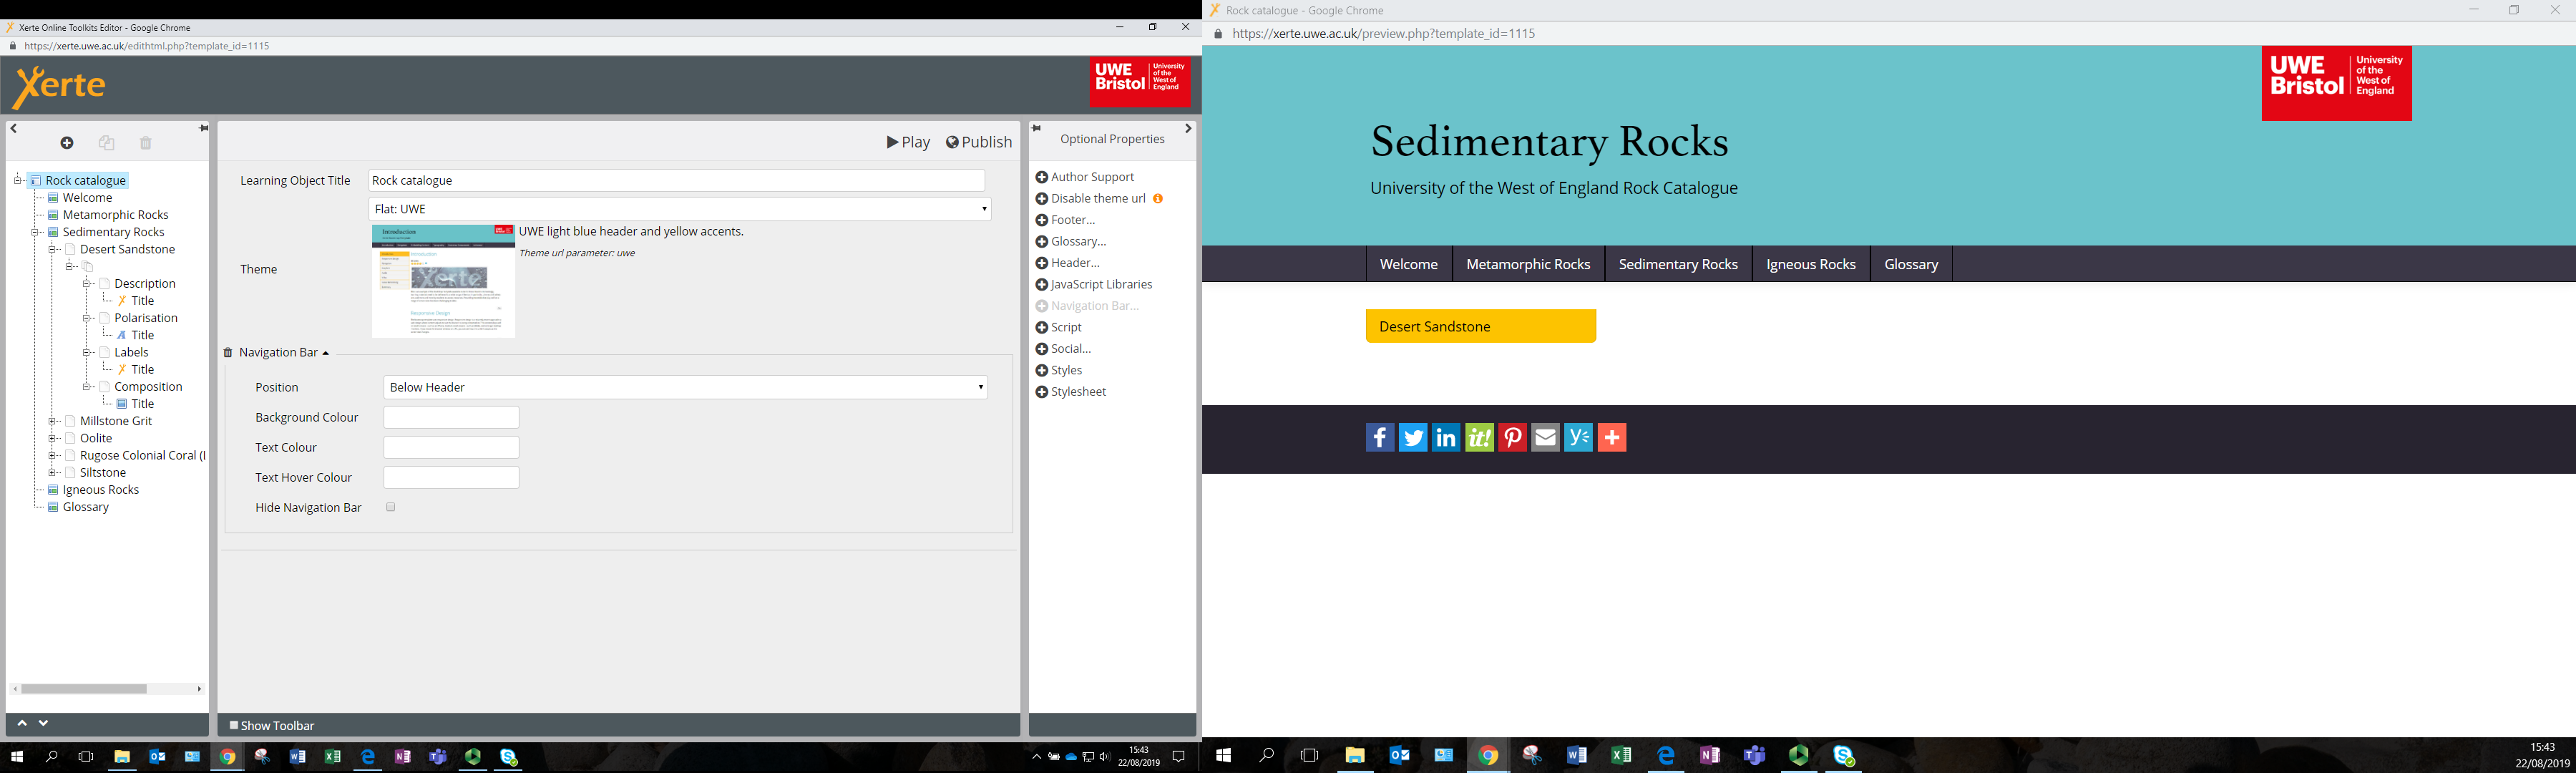Click the Play button in editor
Viewport: 2576px width, 773px height.
pos(908,142)
